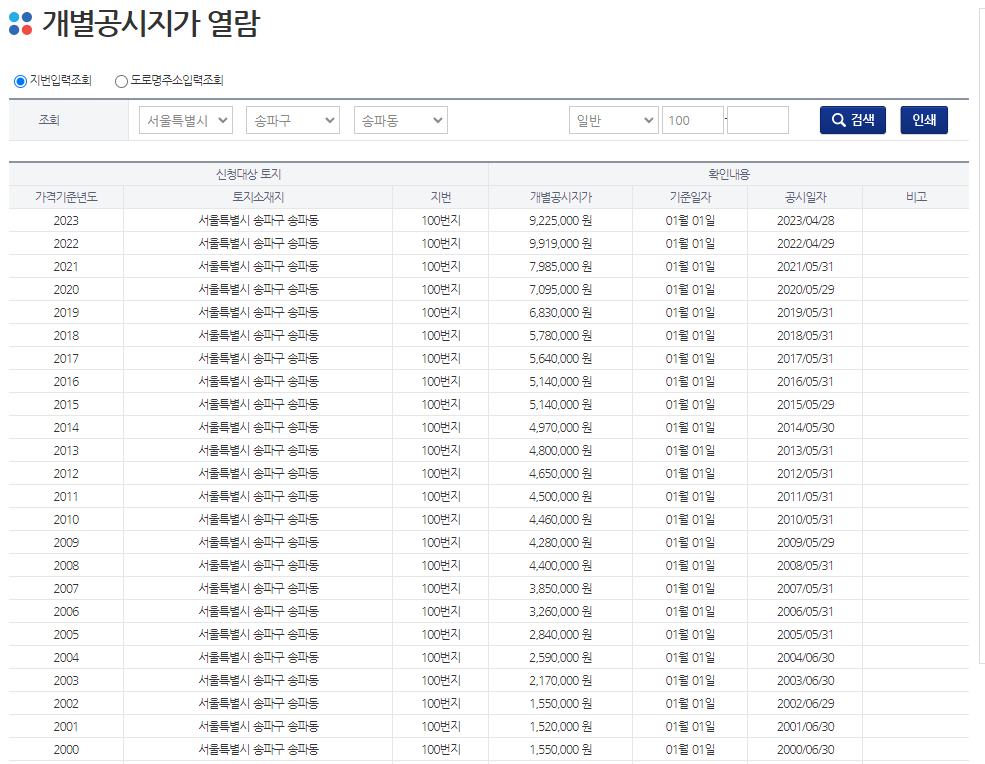Click the year 2023 cell

pyautogui.click(x=66, y=221)
